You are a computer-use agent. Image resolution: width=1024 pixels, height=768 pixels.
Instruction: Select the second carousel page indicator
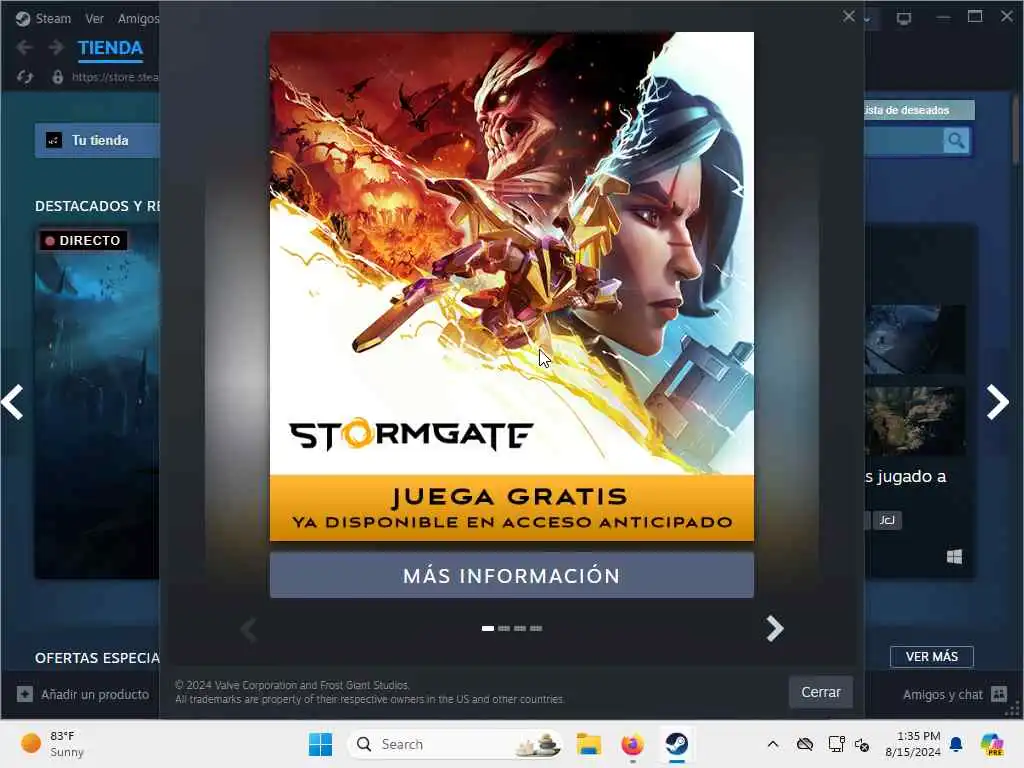(x=504, y=628)
